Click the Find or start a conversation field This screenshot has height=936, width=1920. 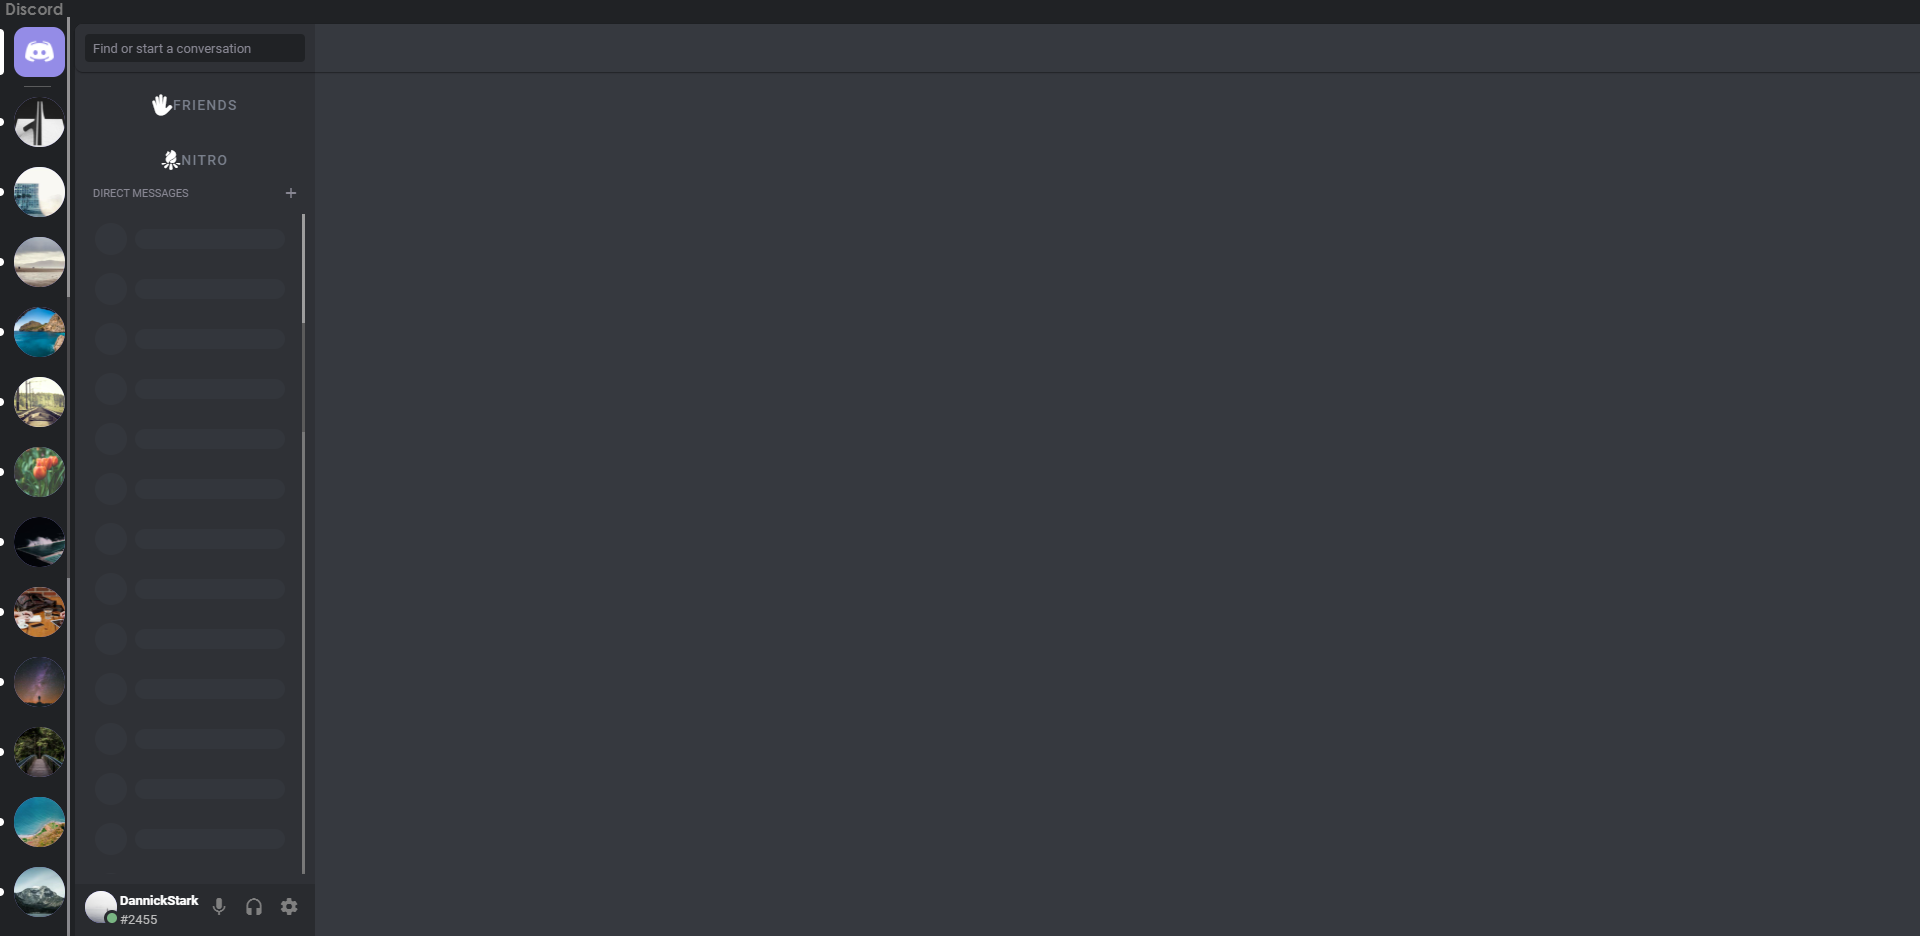195,48
